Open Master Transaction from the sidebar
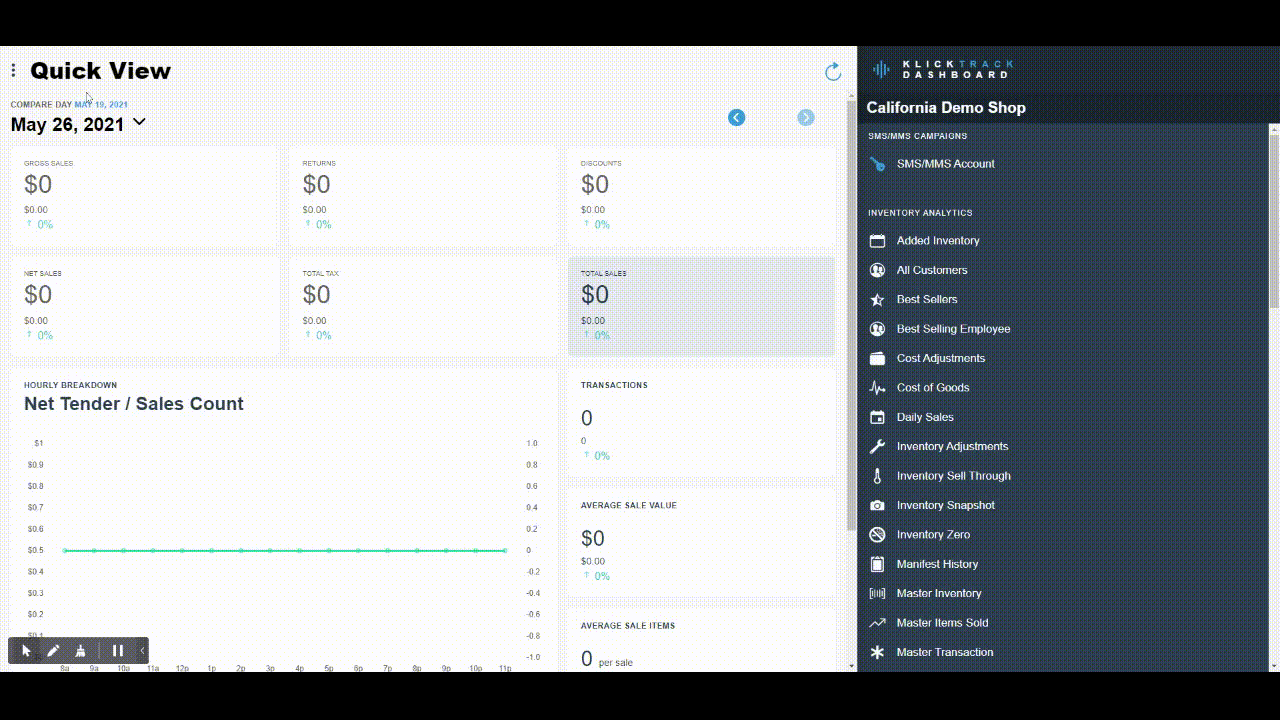Image resolution: width=1280 pixels, height=720 pixels. point(944,652)
